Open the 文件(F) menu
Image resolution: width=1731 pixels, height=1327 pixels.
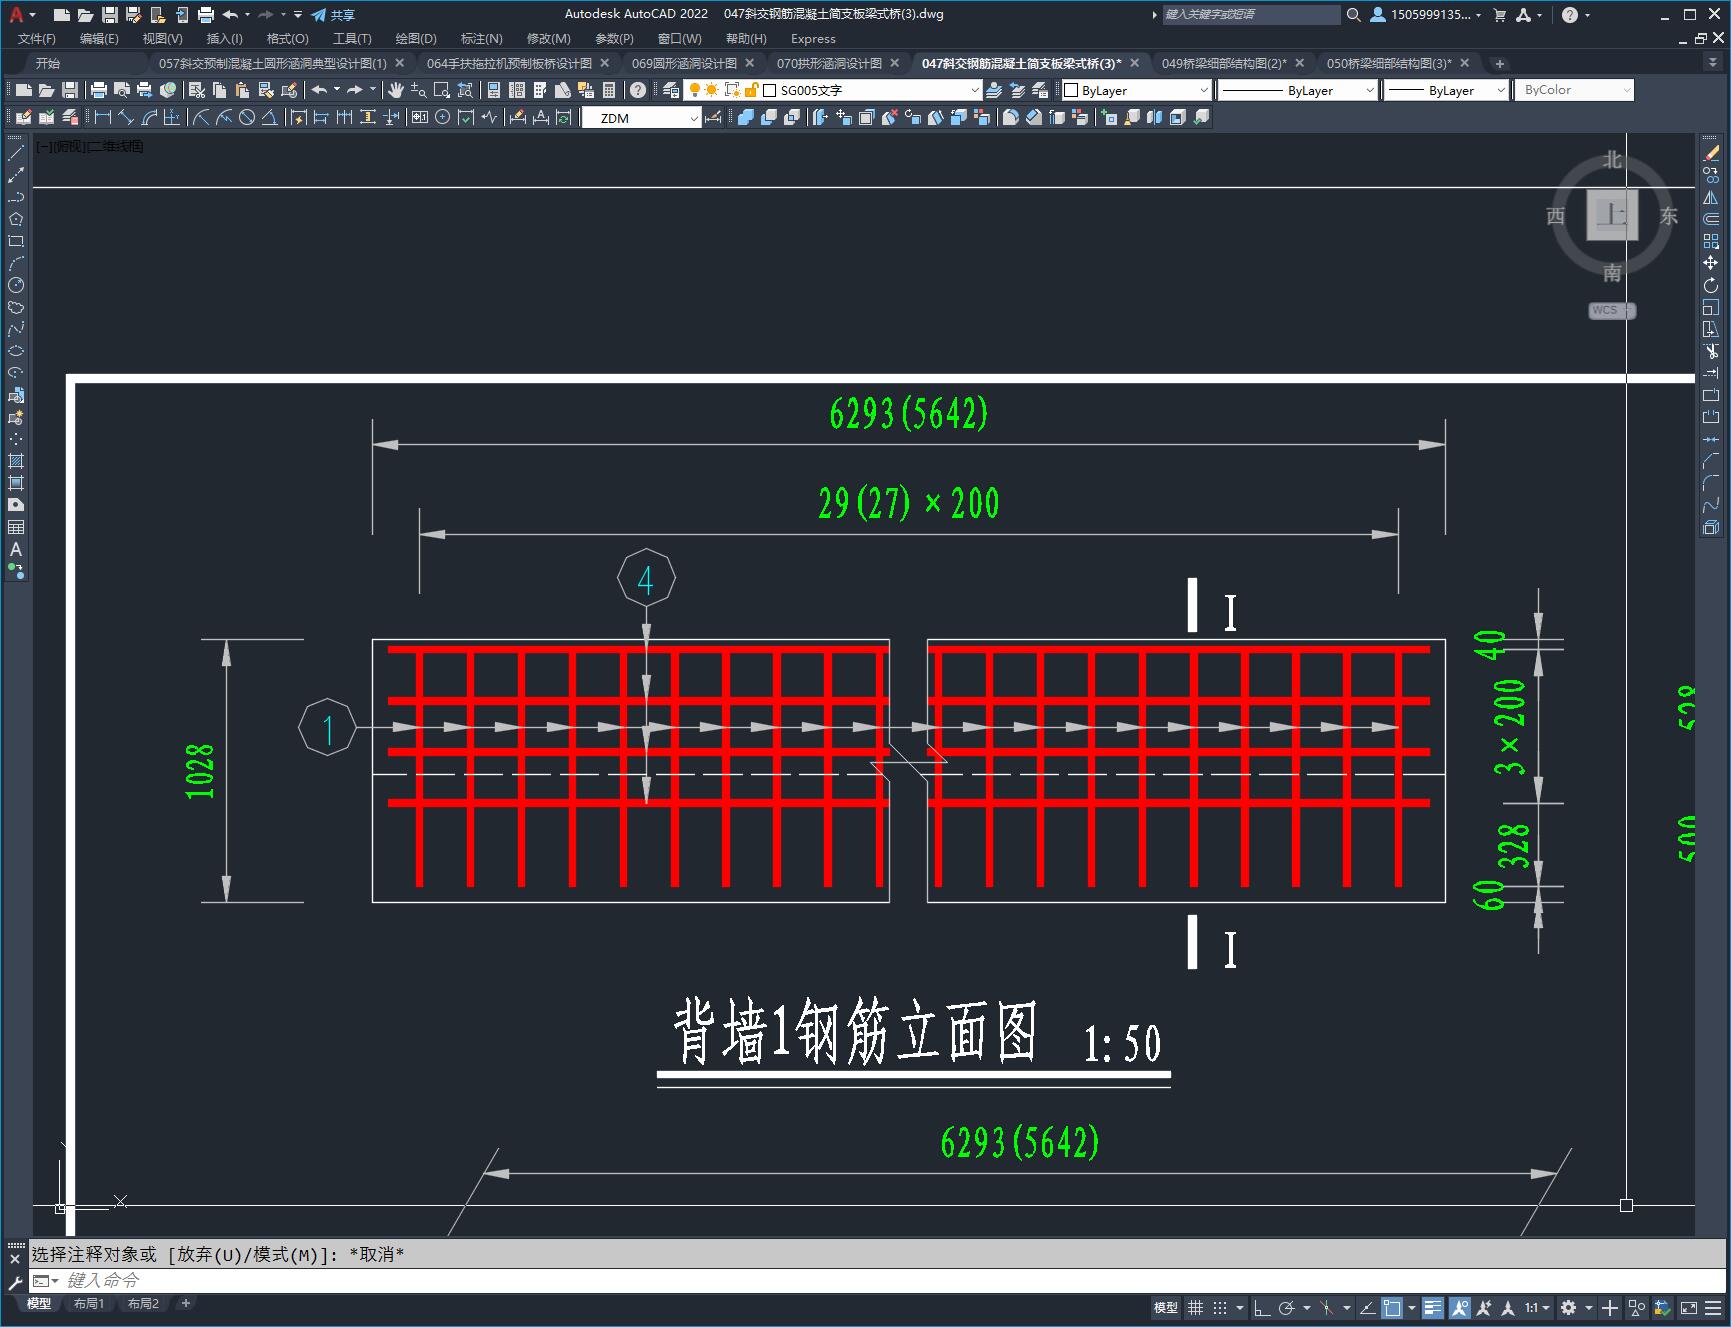(x=37, y=39)
